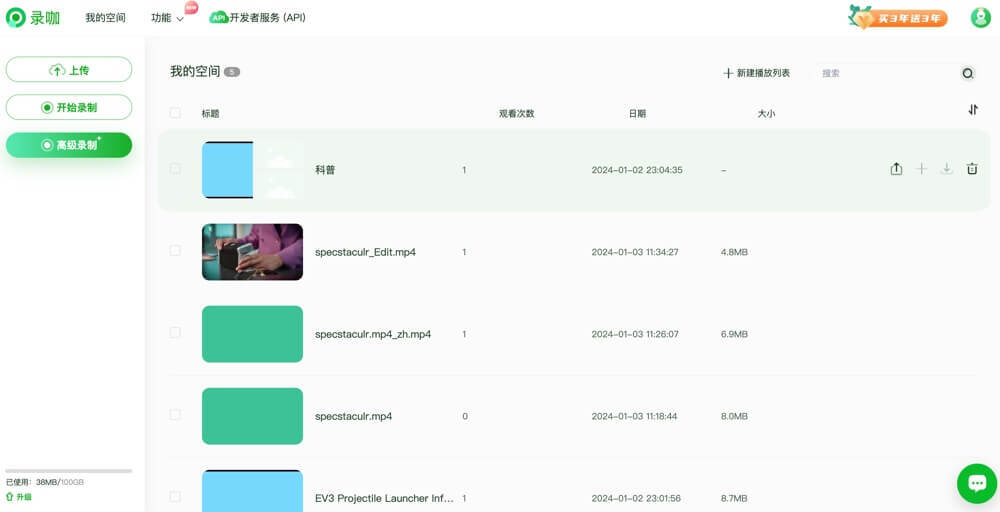Screen dimensions: 1000x512
Task: Delete the 科普 video
Action: coord(971,169)
